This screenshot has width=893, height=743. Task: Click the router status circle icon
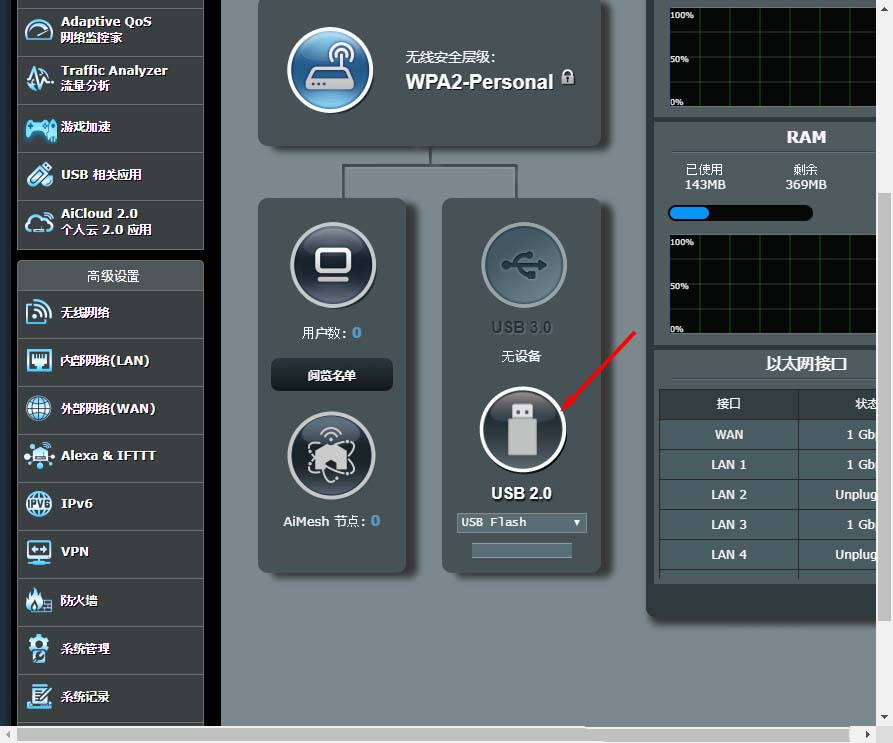[330, 70]
